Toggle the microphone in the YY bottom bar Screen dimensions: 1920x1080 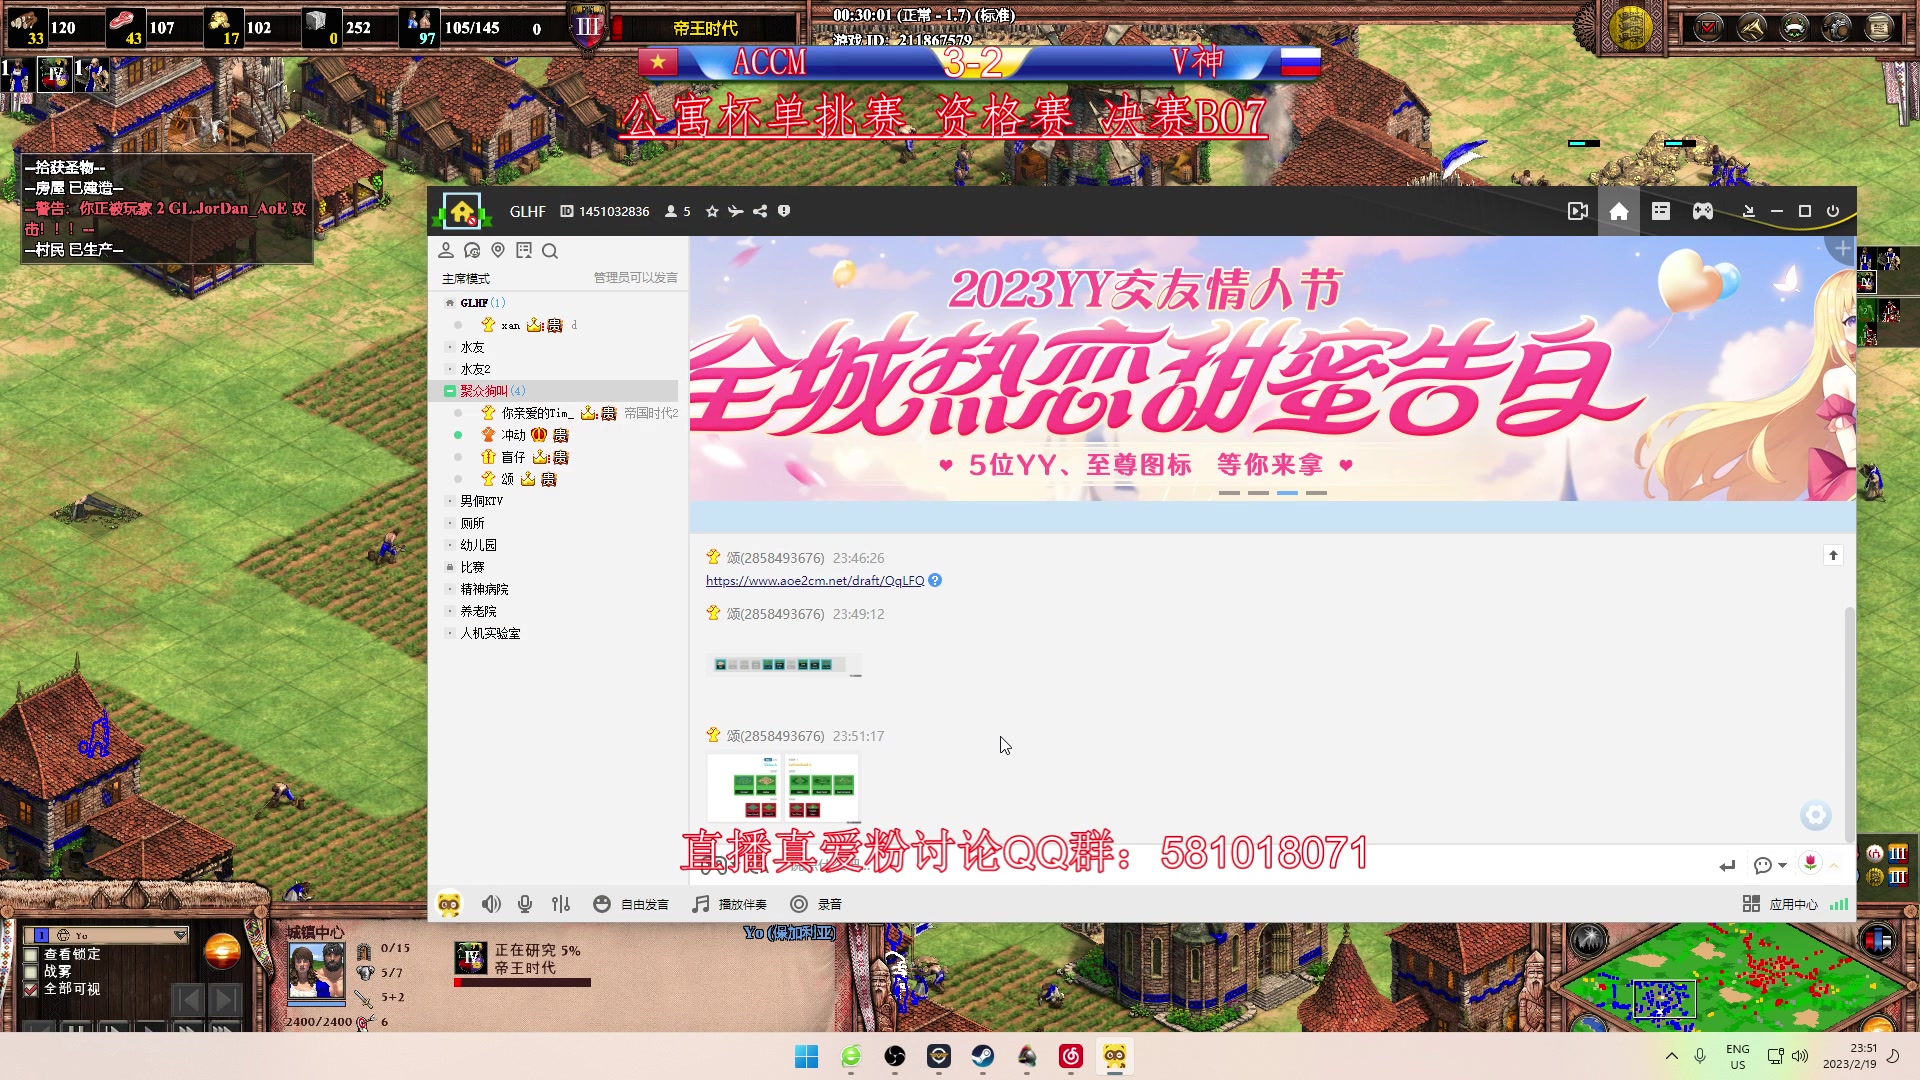pos(525,904)
